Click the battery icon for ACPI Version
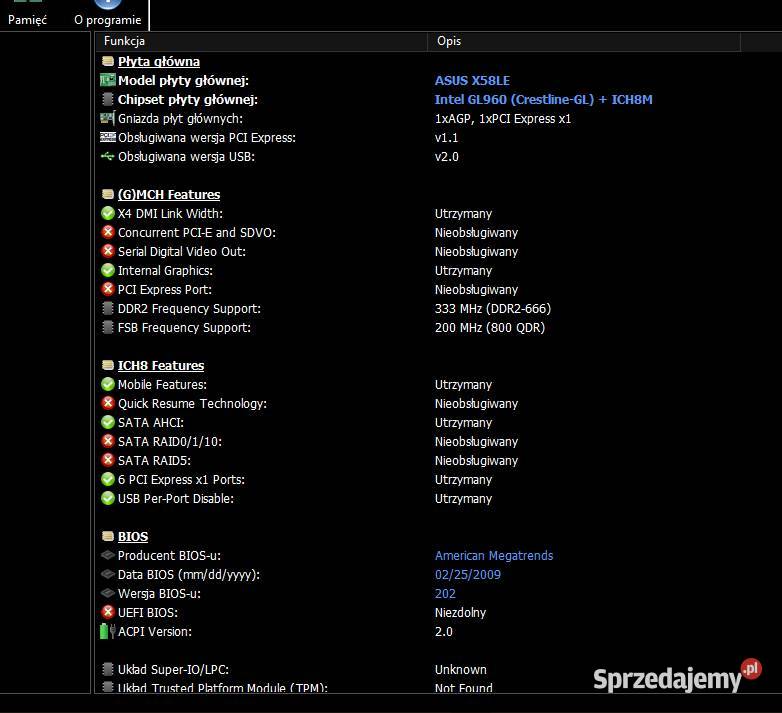Viewport: 782px width, 713px height. coord(108,631)
